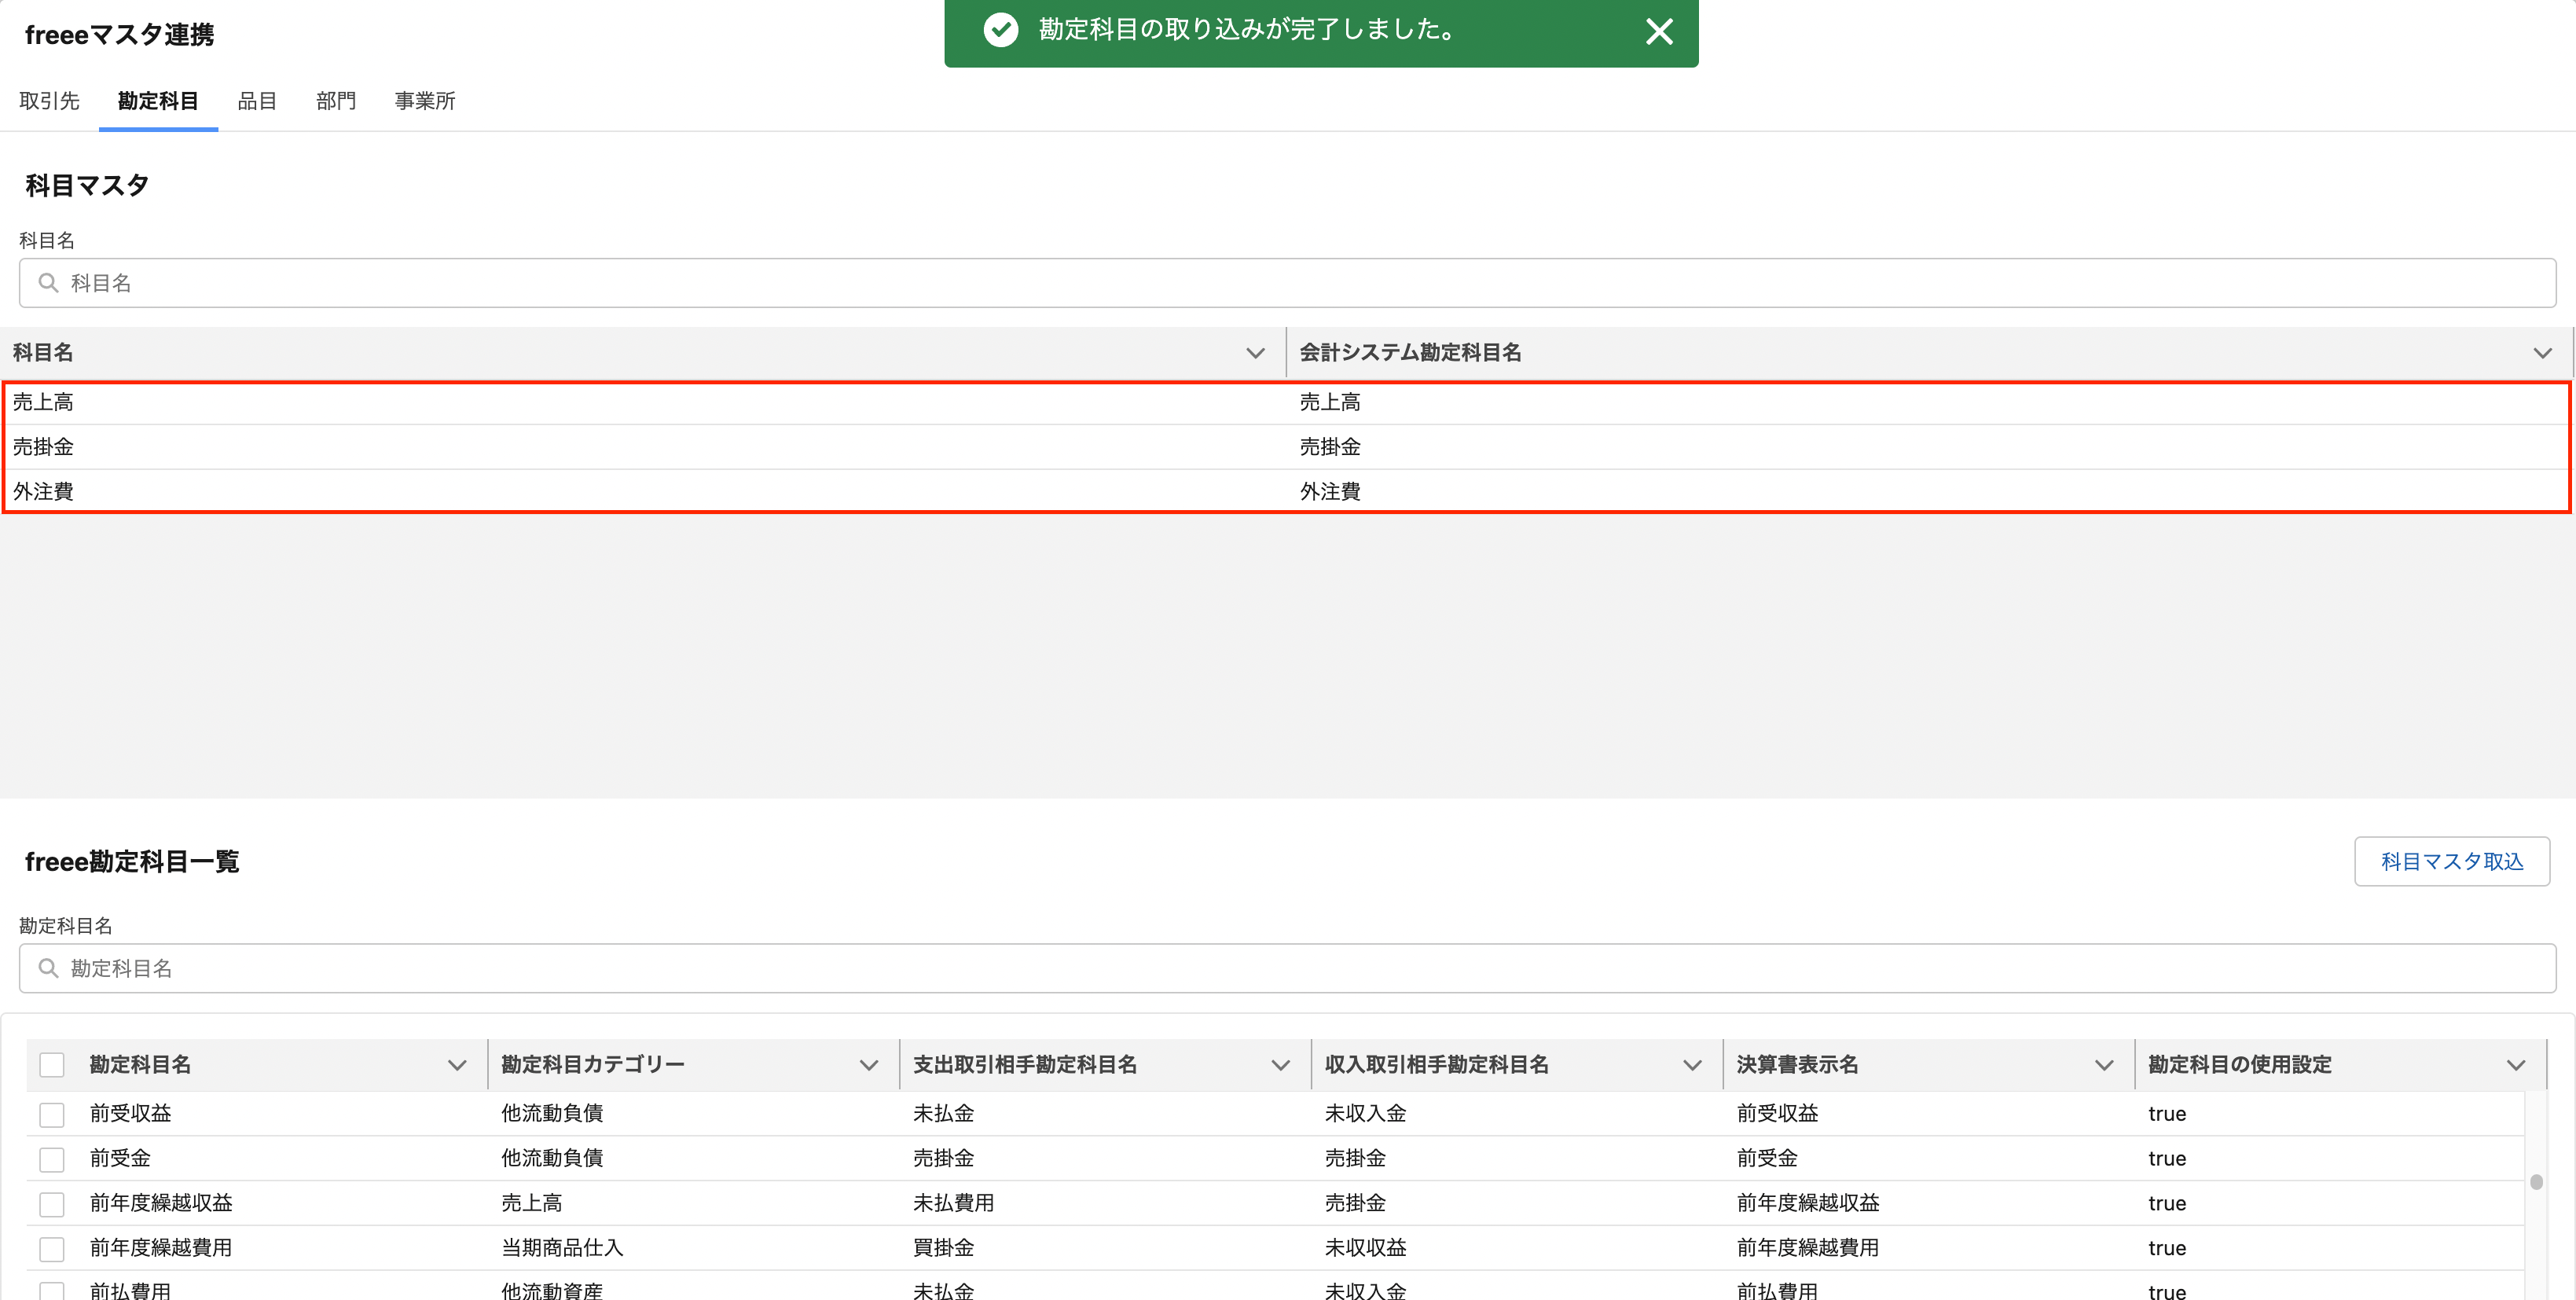Click 勘定科目名 column header chevron
The height and width of the screenshot is (1300, 2576).
pos(457,1065)
